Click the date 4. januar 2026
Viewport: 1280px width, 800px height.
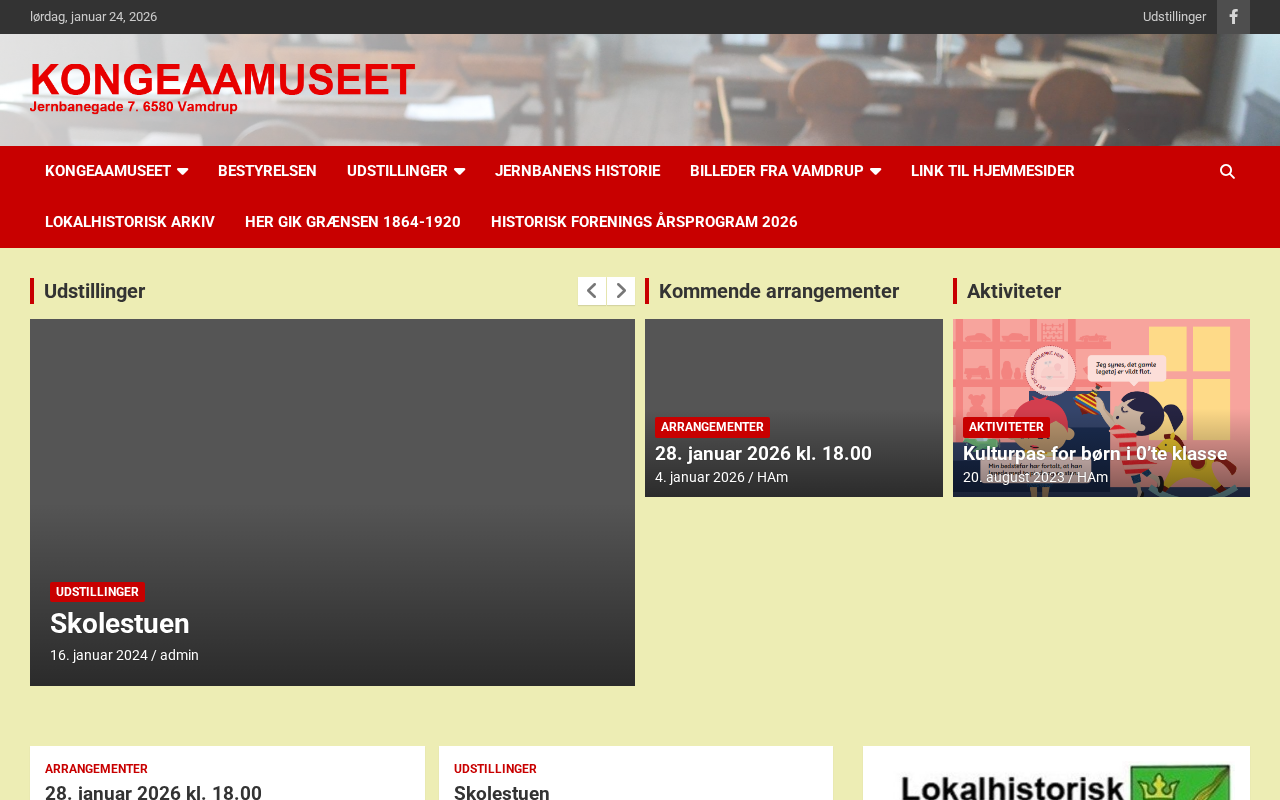click(x=700, y=477)
